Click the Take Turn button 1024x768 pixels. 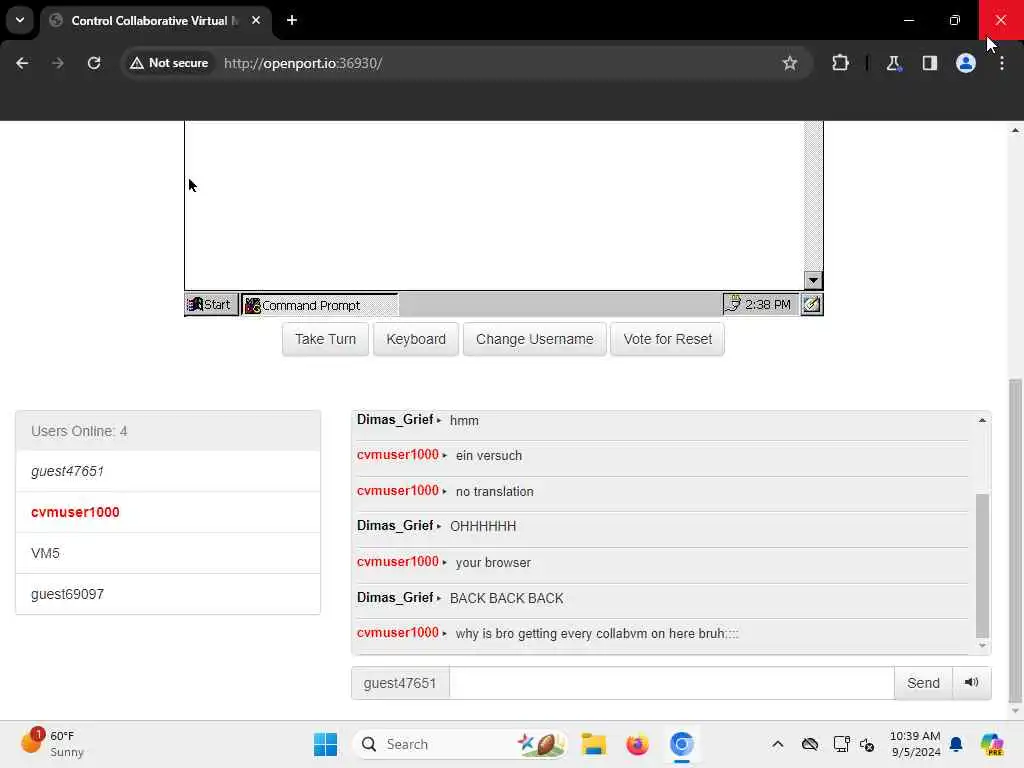tap(325, 339)
